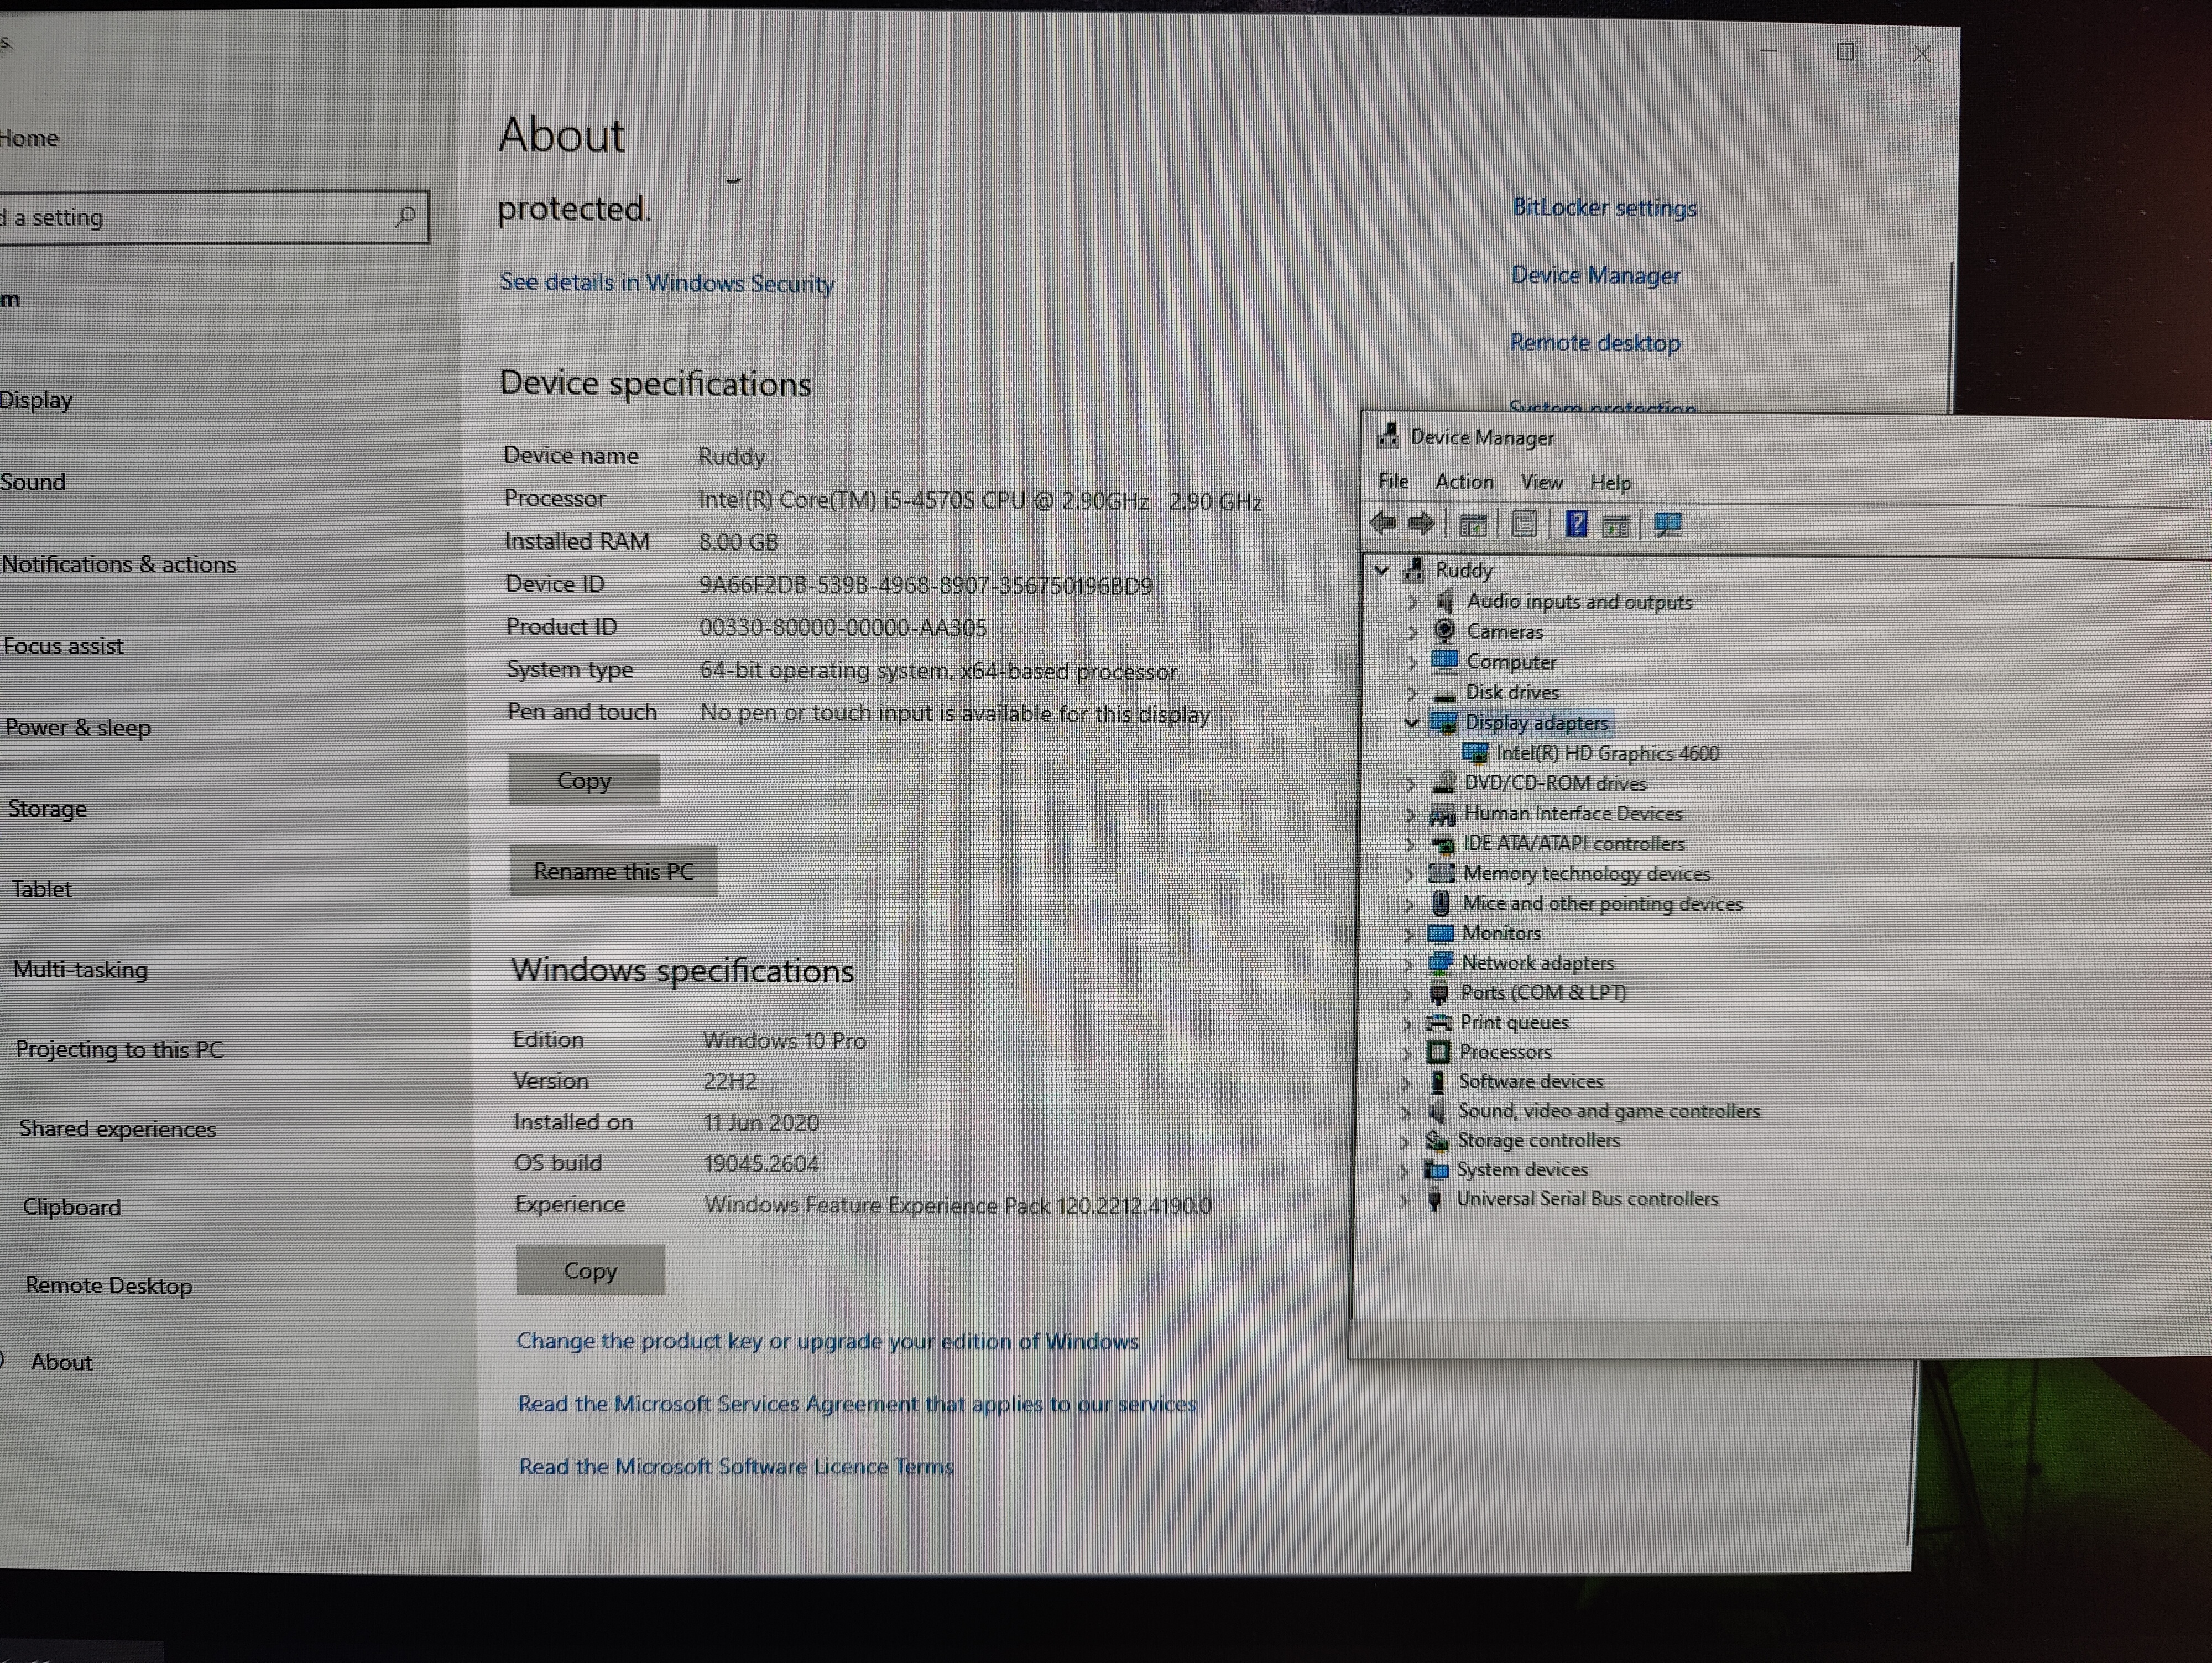Open Storage in the Settings sidebar

(x=47, y=808)
